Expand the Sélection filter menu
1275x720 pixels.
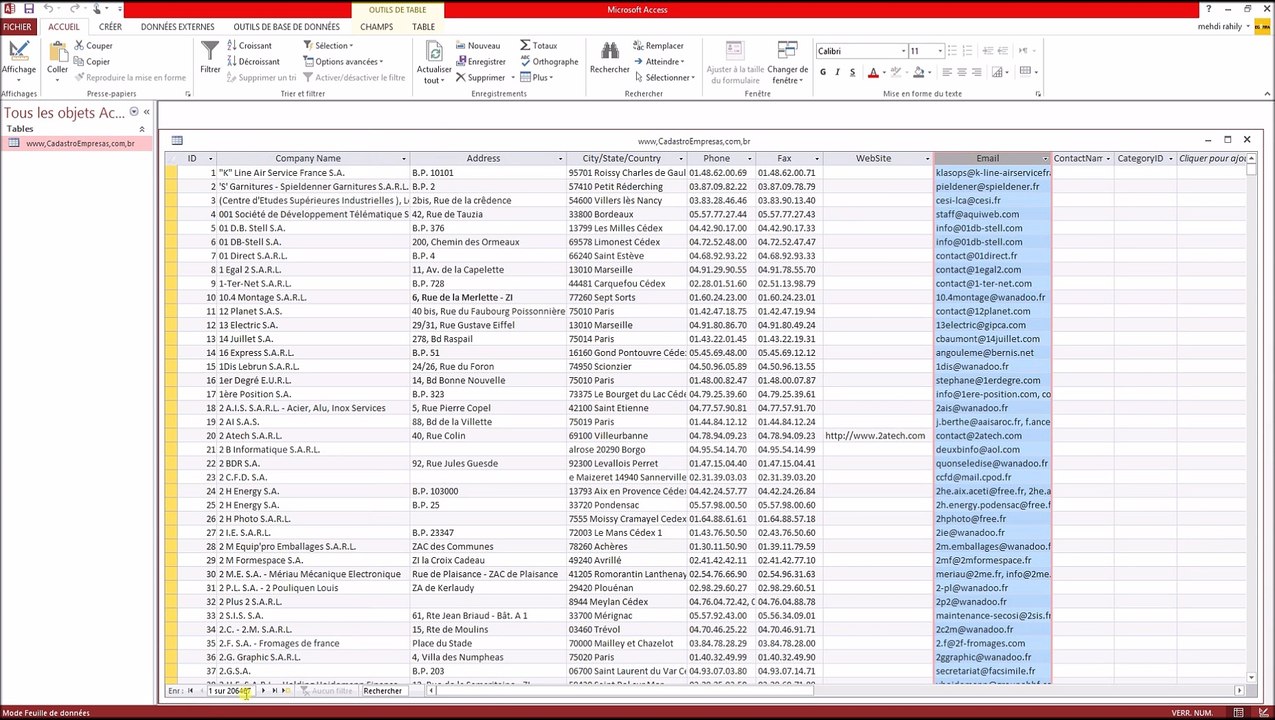coord(328,46)
